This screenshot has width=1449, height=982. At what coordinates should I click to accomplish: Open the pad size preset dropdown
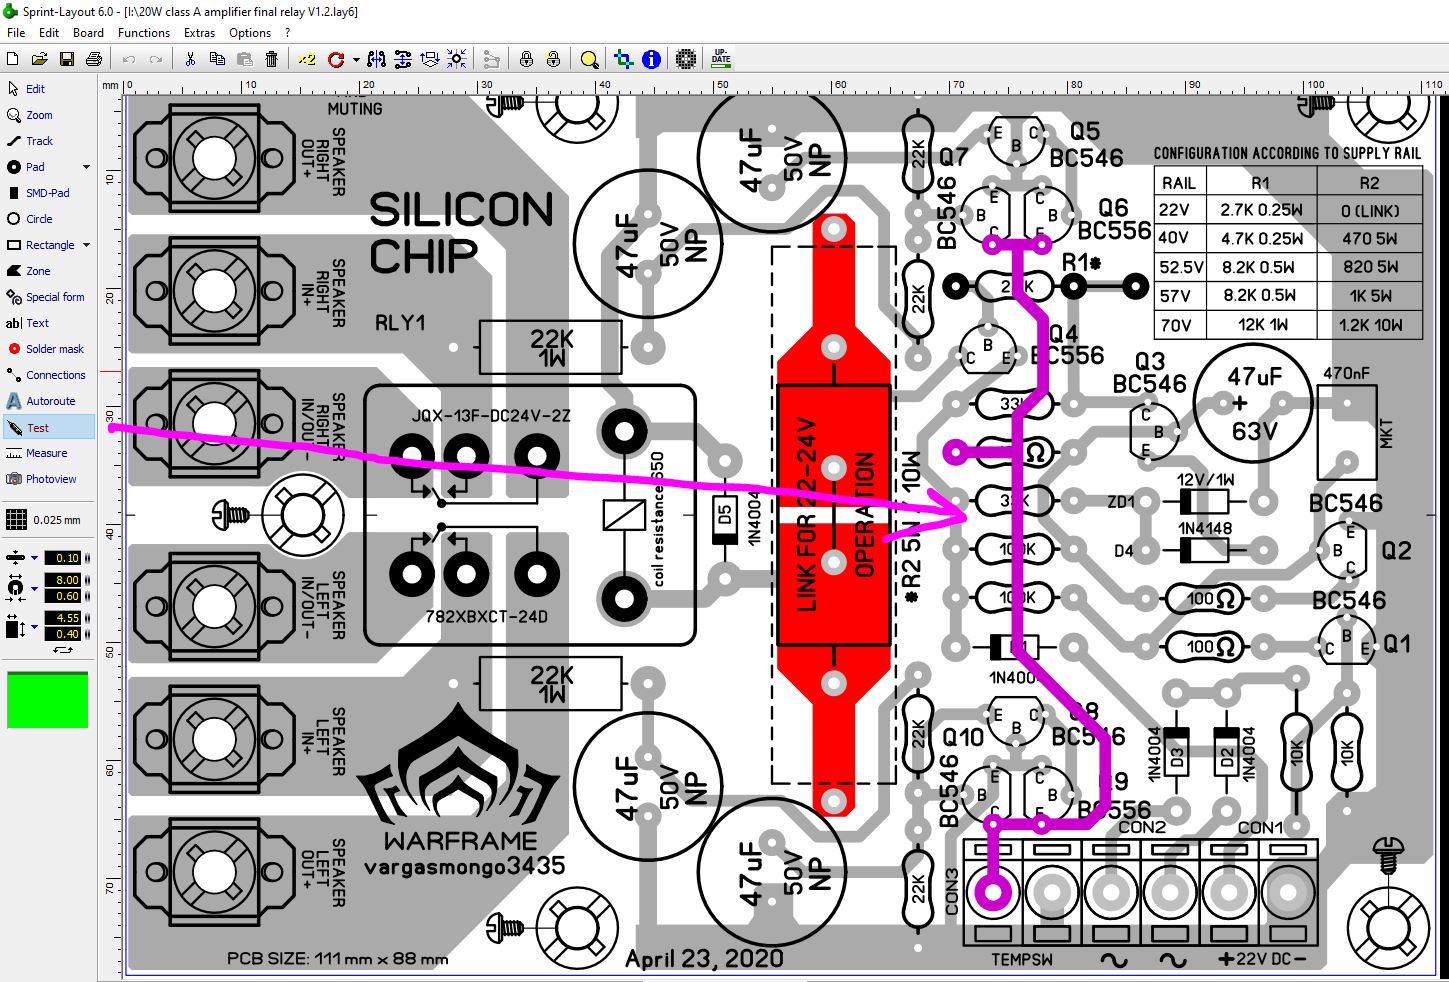(x=34, y=588)
